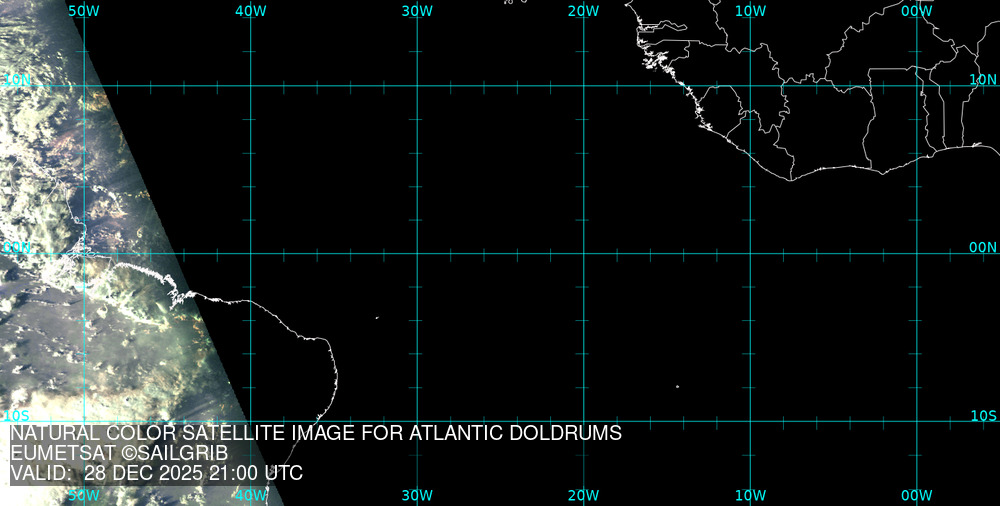Click the 10W longitude label at top edge

click(x=750, y=10)
